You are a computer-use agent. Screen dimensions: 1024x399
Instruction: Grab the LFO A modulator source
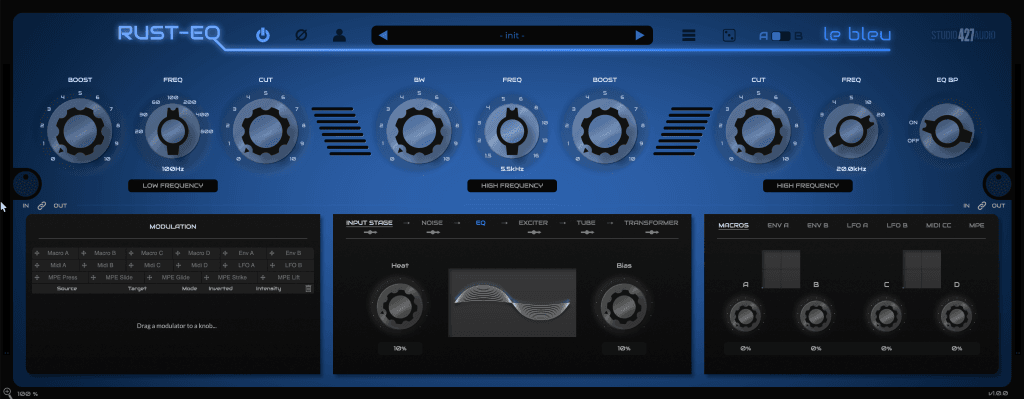click(x=243, y=265)
